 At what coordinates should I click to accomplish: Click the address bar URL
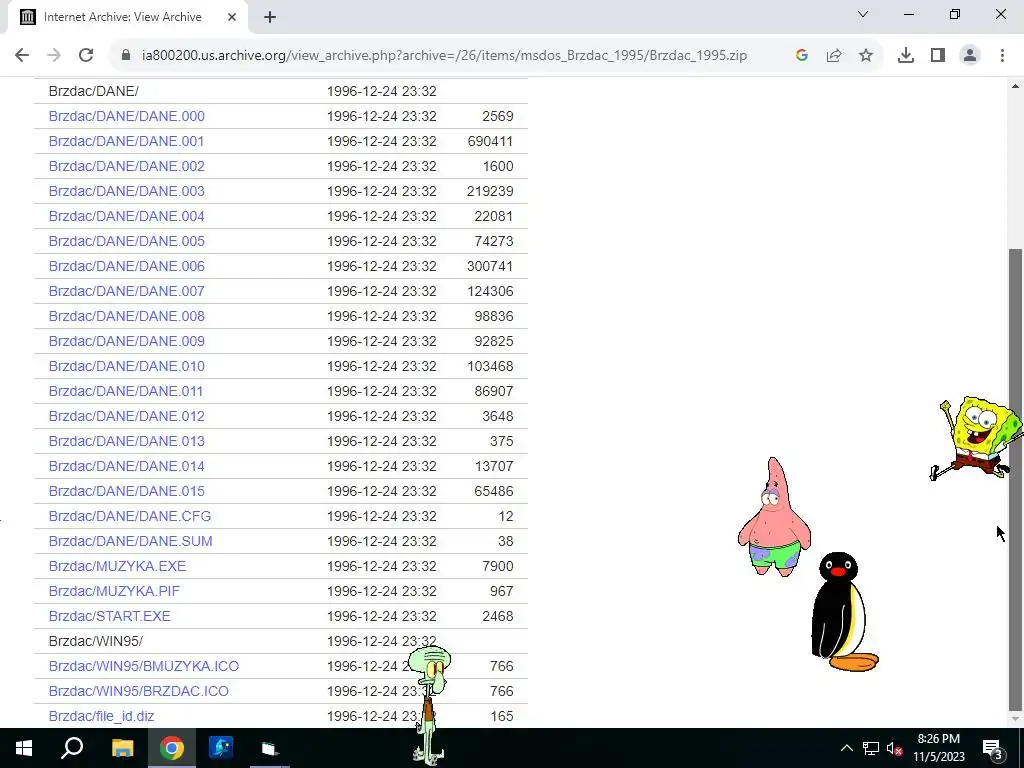[x=444, y=56]
